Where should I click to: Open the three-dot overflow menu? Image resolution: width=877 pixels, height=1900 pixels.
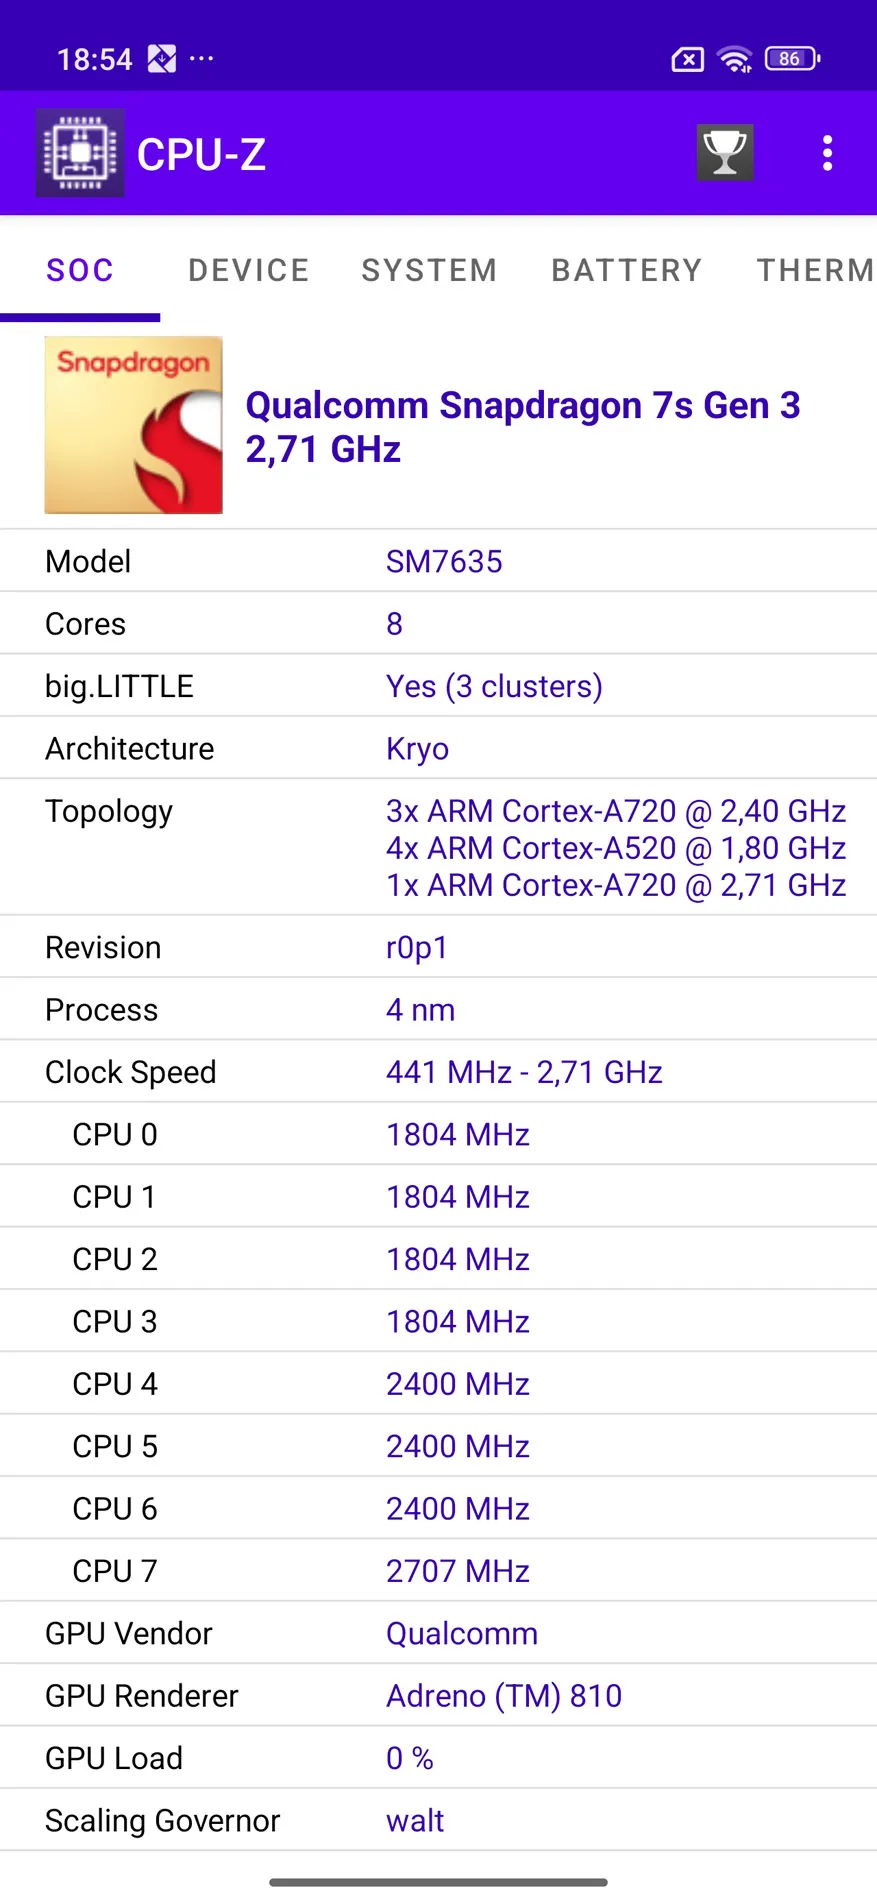[827, 153]
